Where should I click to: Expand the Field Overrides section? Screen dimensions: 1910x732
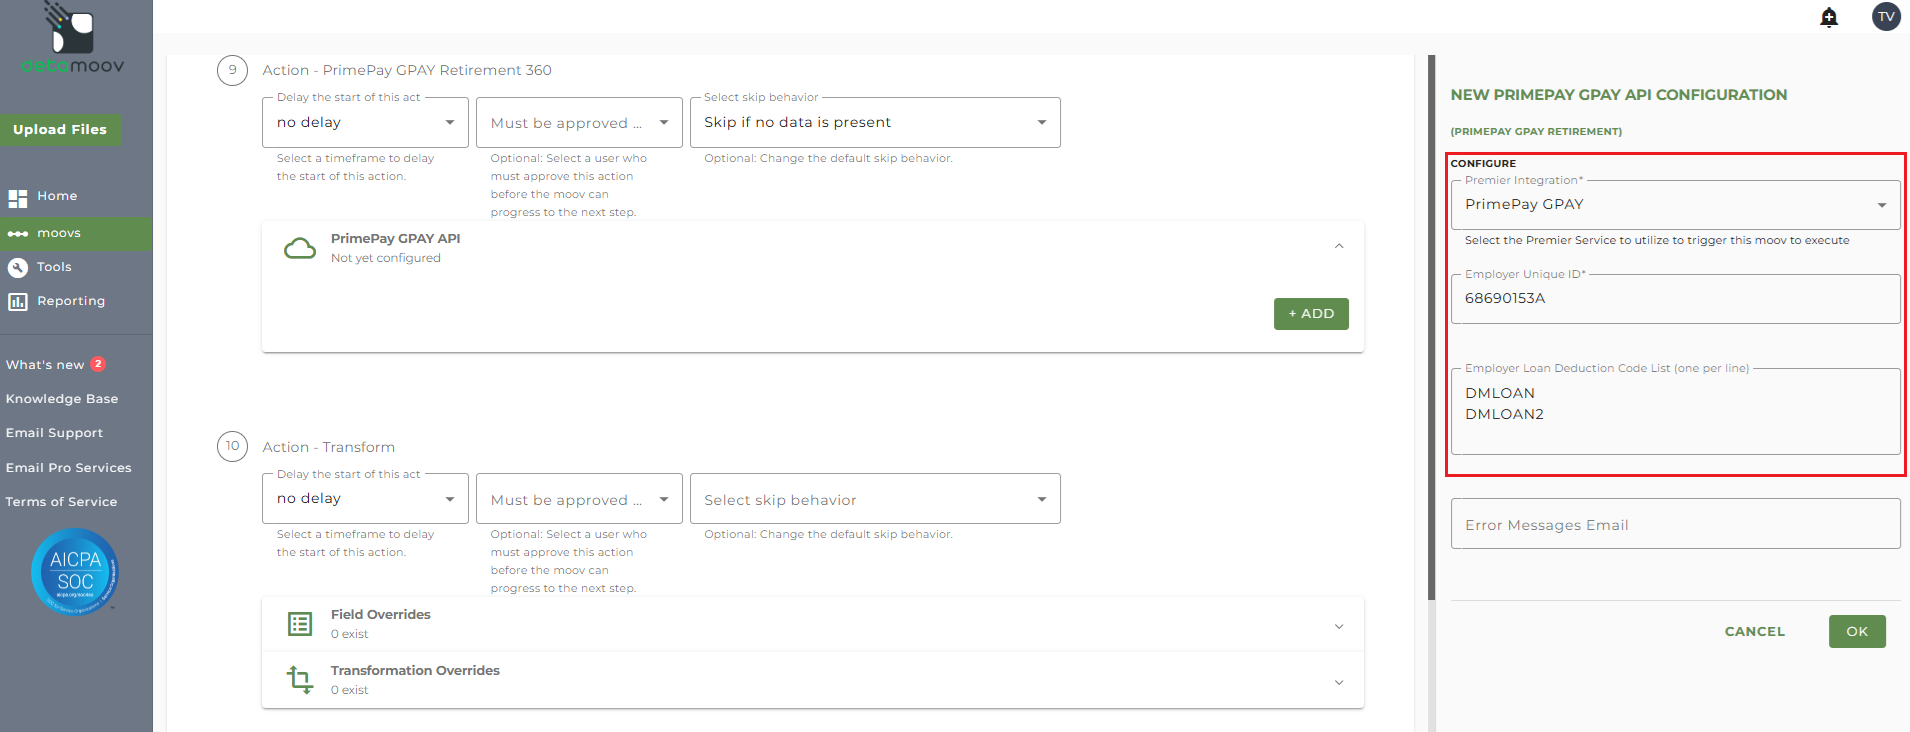point(1339,626)
